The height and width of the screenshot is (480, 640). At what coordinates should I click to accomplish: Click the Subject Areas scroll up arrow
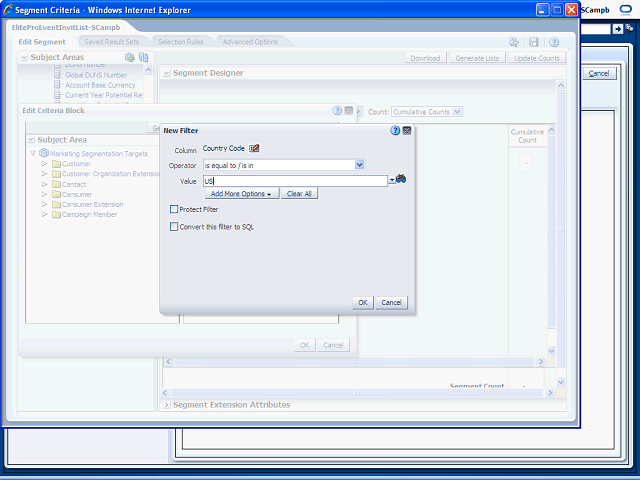148,70
